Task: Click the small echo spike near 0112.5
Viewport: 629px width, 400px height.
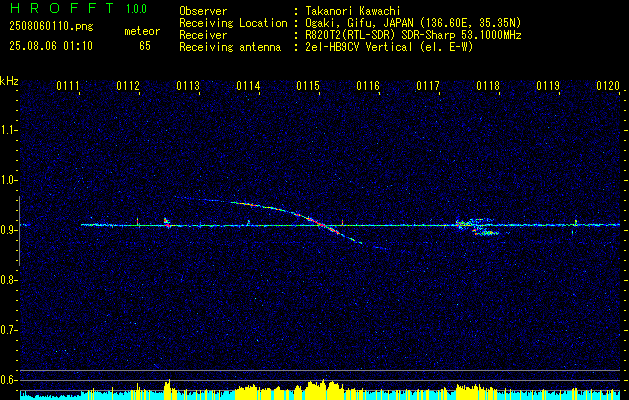Action: [x=167, y=223]
